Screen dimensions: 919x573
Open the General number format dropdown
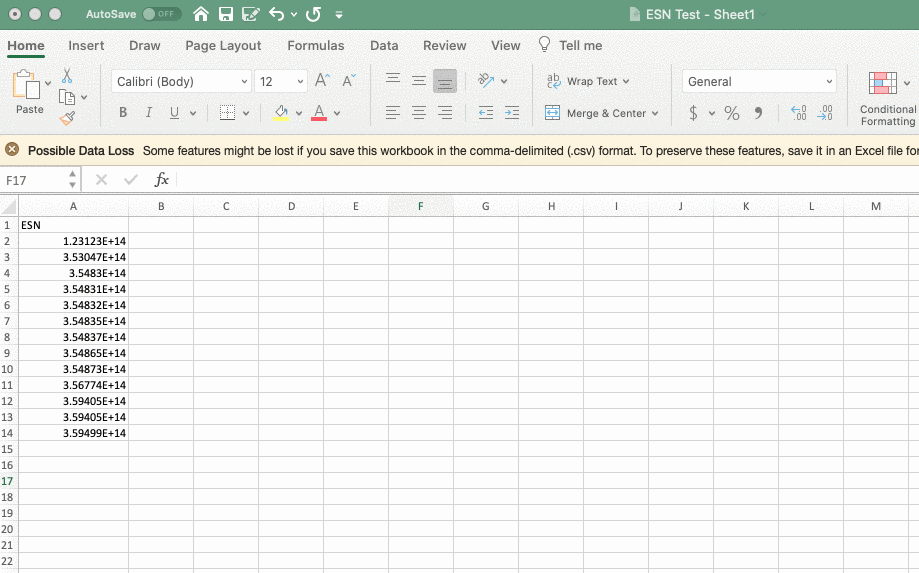[x=760, y=81]
